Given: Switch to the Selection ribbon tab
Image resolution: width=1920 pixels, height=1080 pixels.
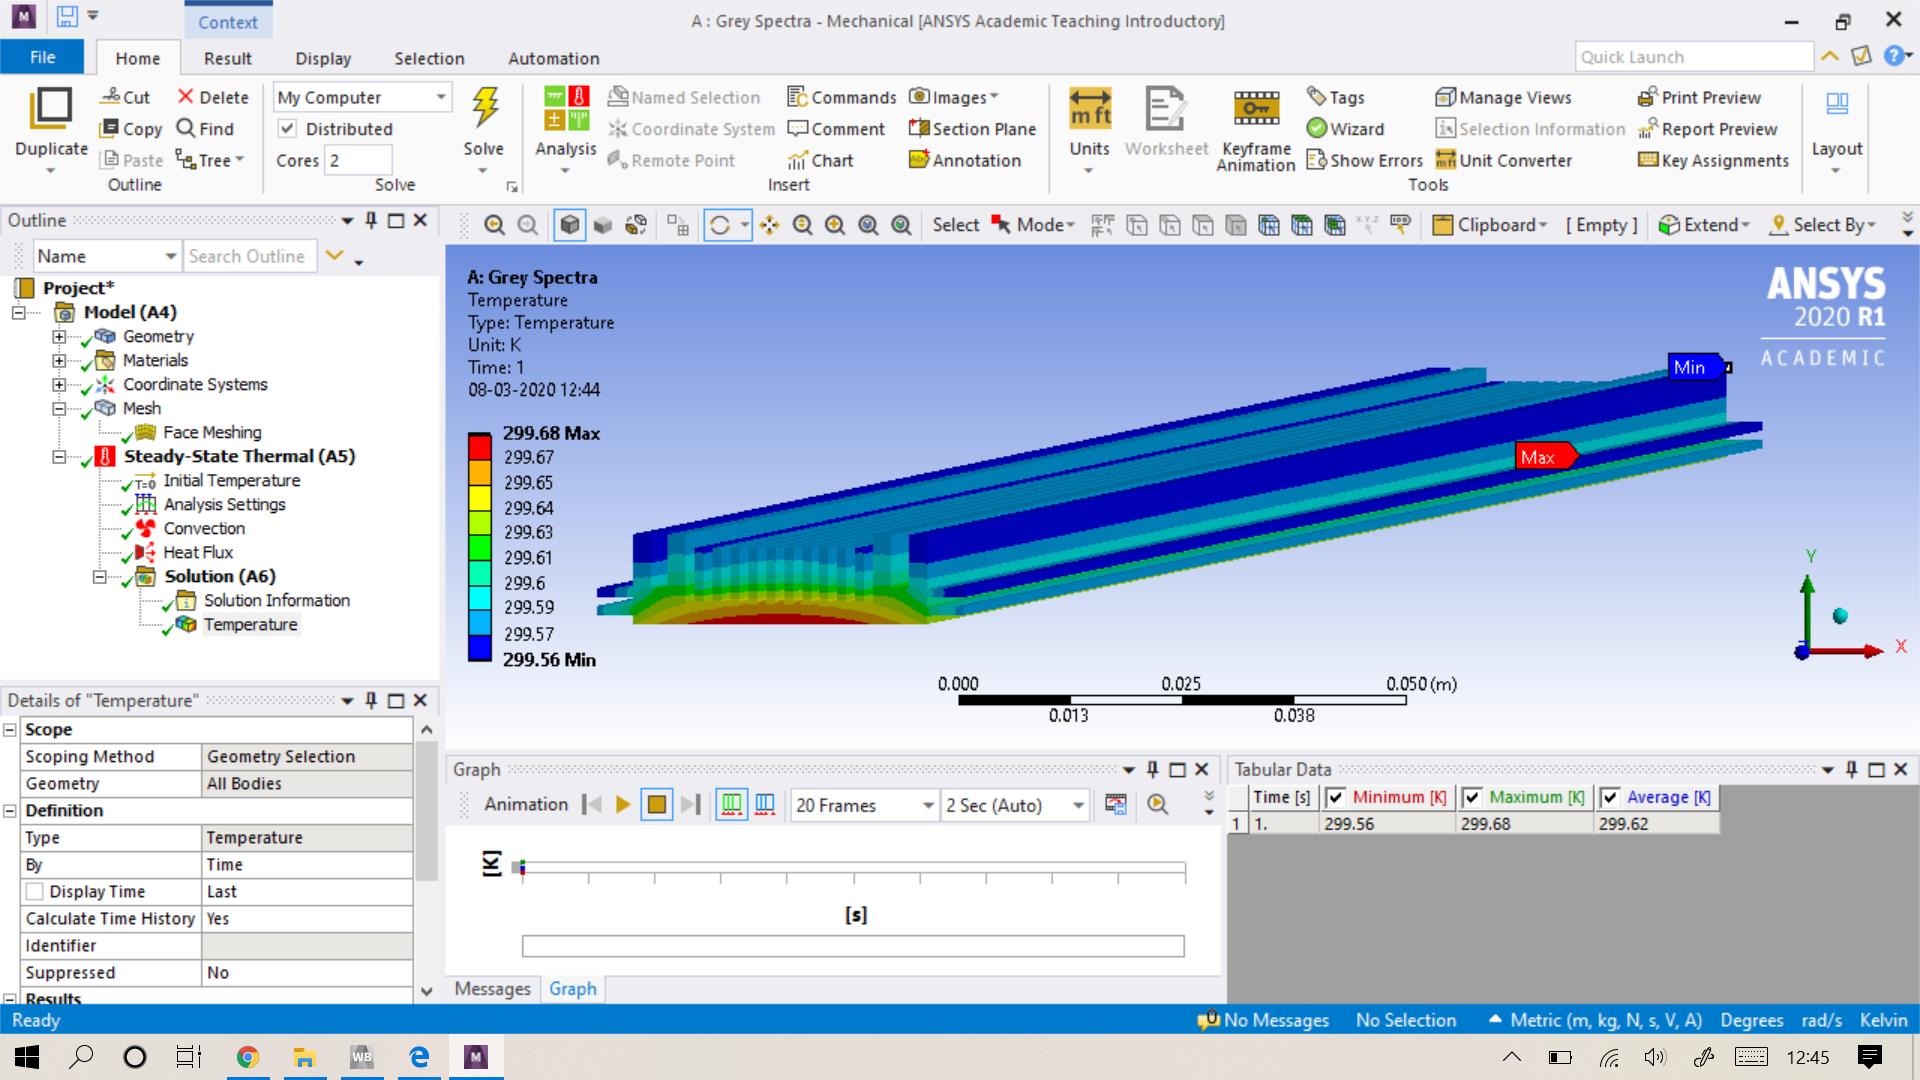Looking at the screenshot, I should [x=429, y=58].
